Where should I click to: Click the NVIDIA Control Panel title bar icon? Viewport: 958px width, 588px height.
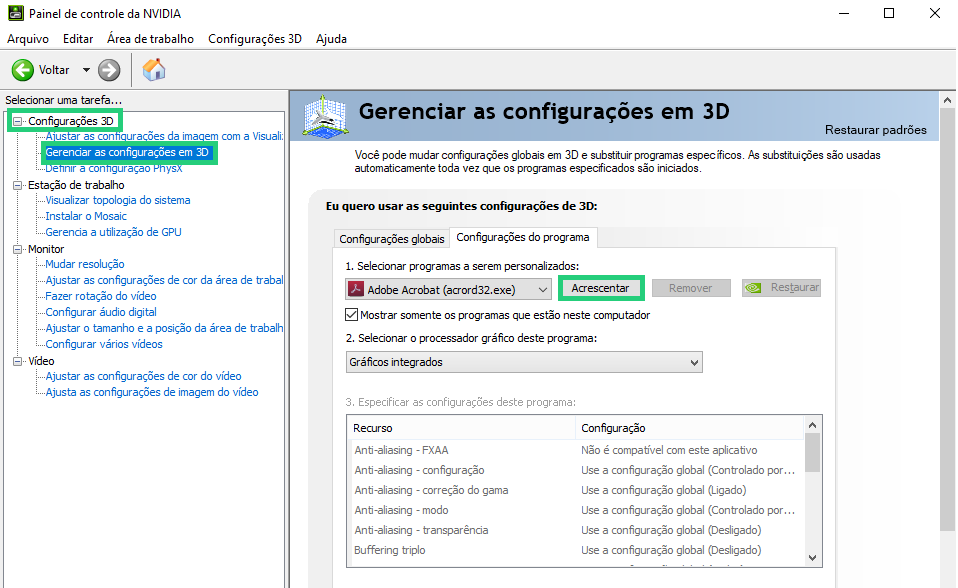click(14, 14)
